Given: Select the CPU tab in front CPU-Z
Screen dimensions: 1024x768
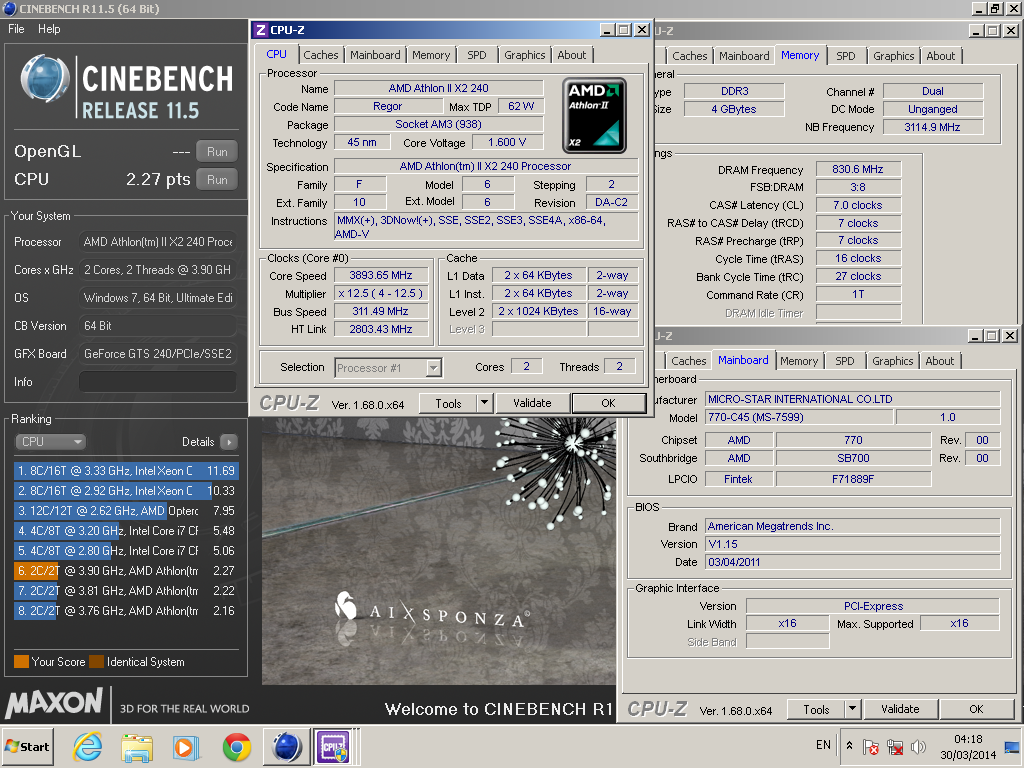Looking at the screenshot, I should tap(276, 54).
